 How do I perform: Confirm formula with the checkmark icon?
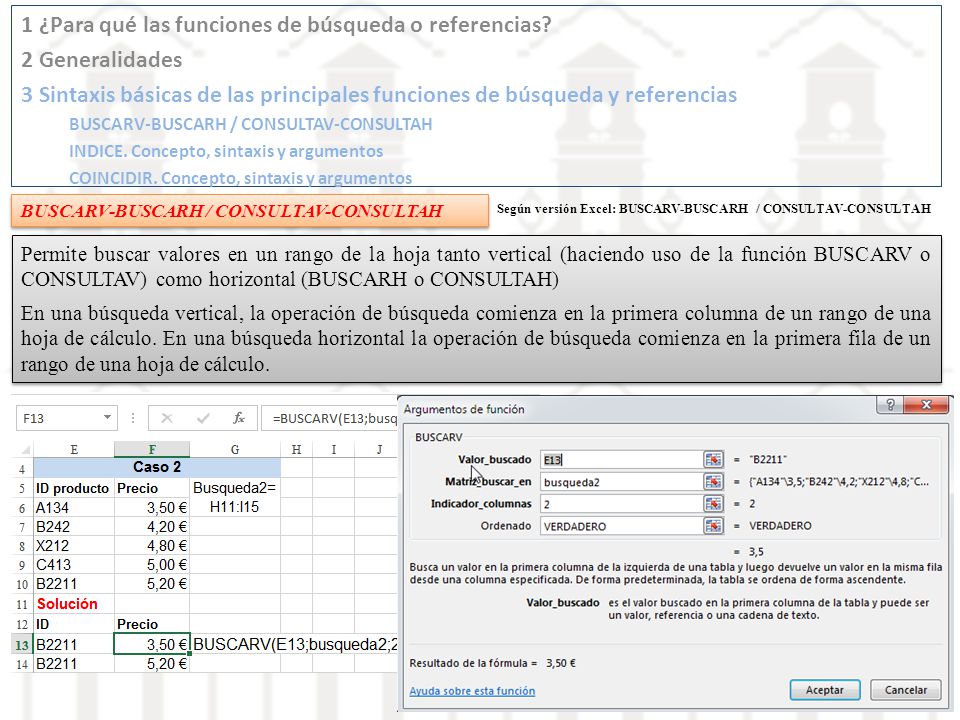point(203,418)
